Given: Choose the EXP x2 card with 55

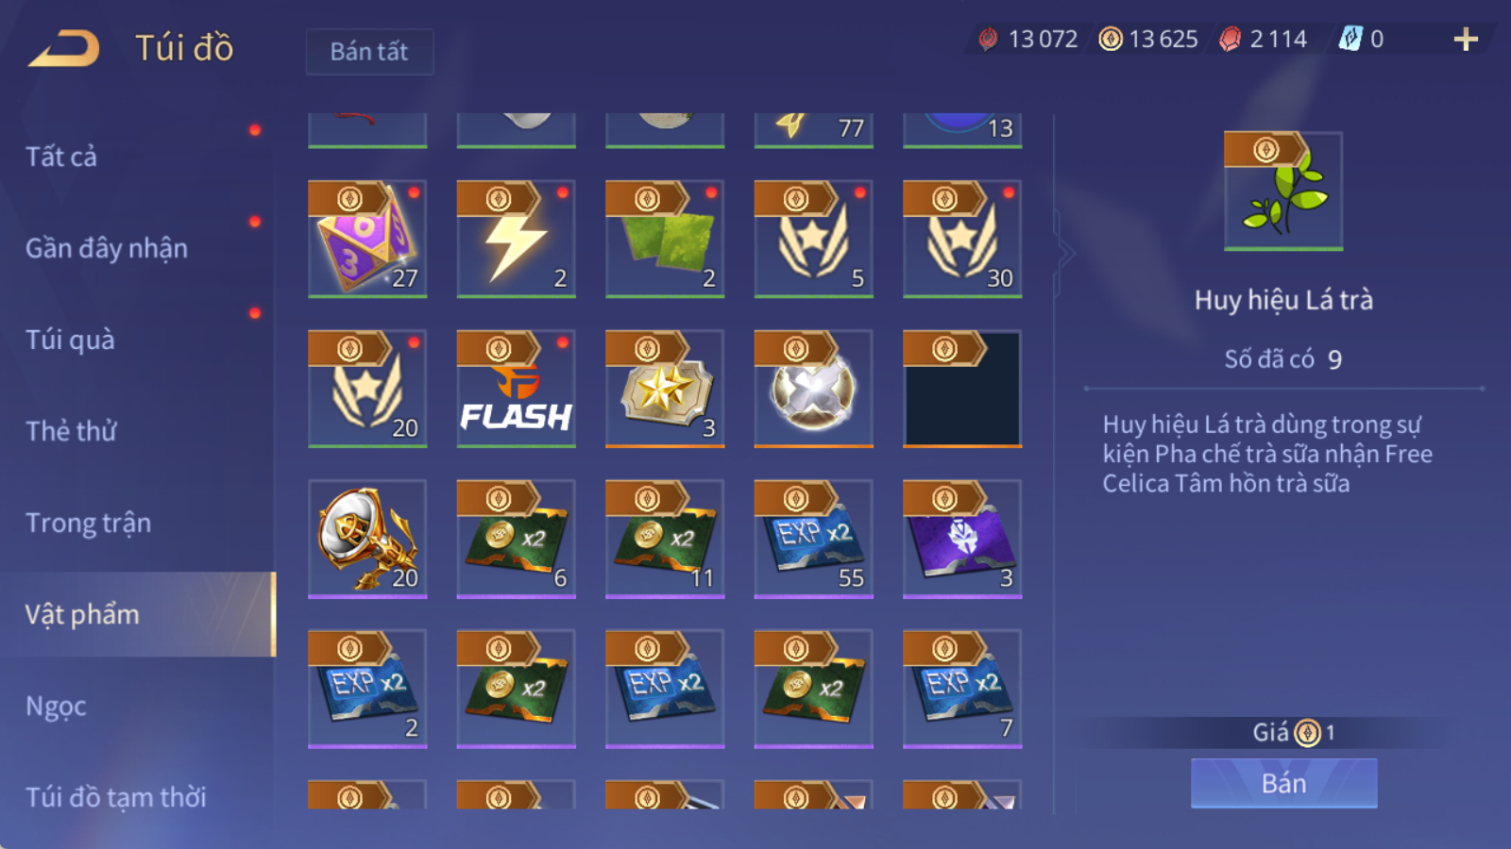Looking at the screenshot, I should click(813, 539).
